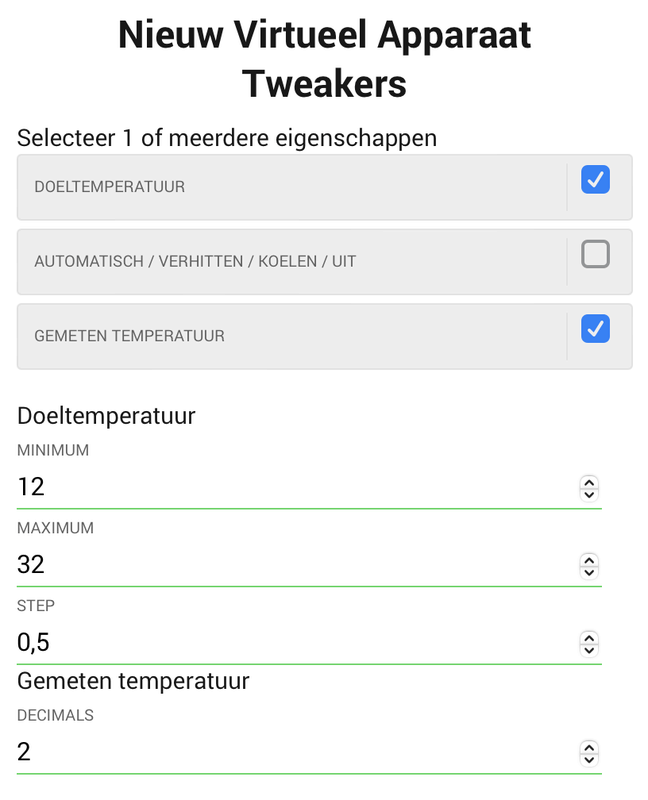The width and height of the screenshot is (648, 800).
Task: Increase Minimum value with up arrow
Action: point(589,482)
